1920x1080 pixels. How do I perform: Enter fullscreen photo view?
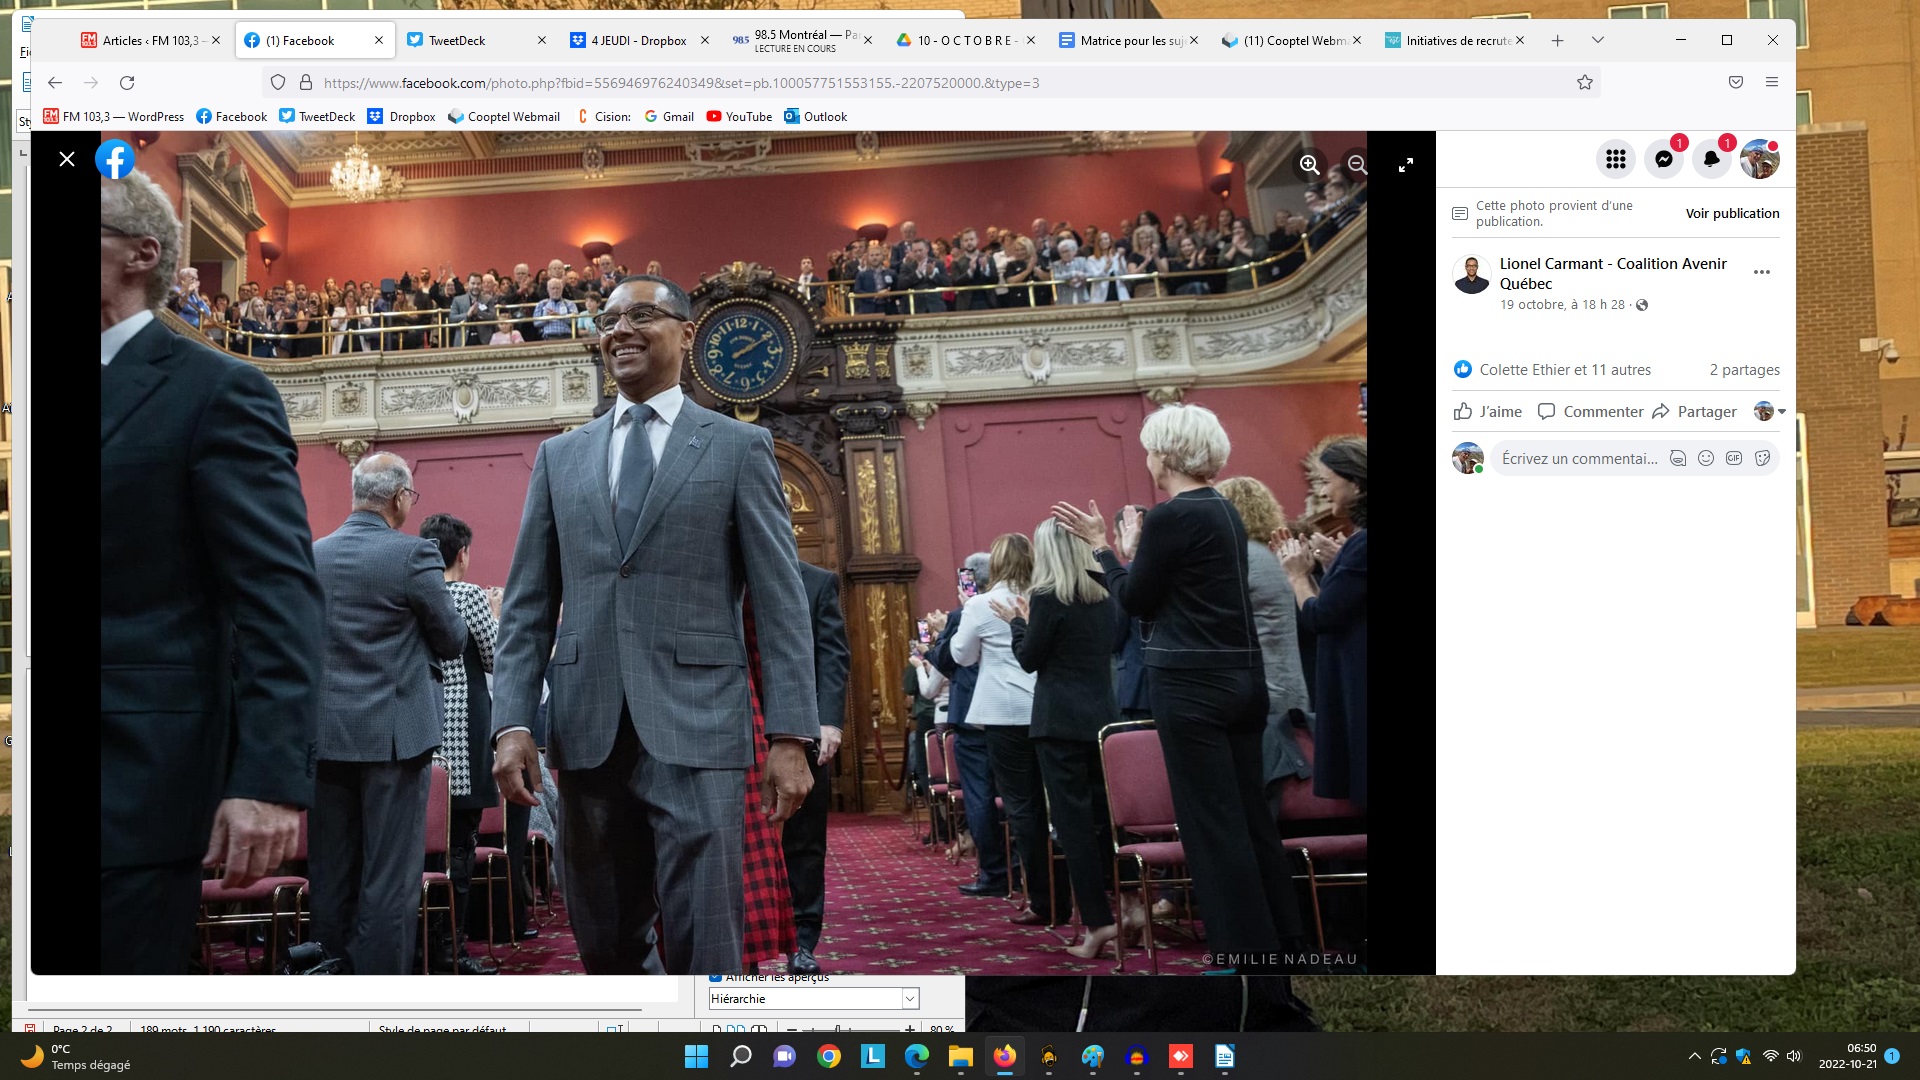[x=1405, y=165]
